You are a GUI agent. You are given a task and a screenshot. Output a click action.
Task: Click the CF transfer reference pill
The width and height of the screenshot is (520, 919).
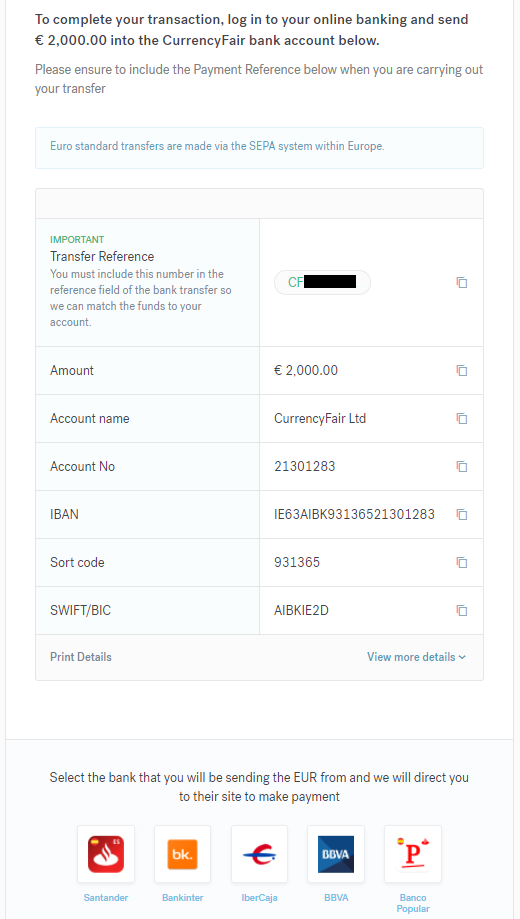tap(322, 282)
